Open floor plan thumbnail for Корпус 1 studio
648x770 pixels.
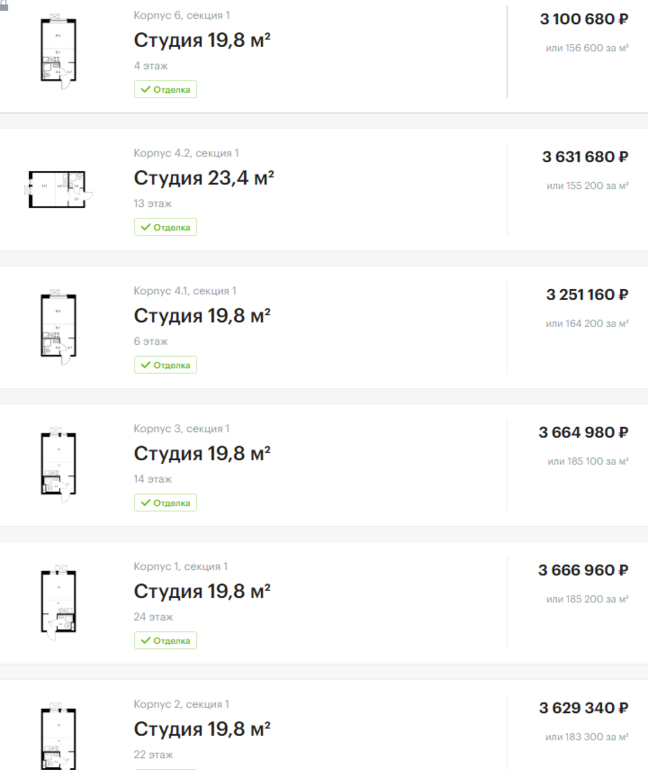[x=59, y=601]
